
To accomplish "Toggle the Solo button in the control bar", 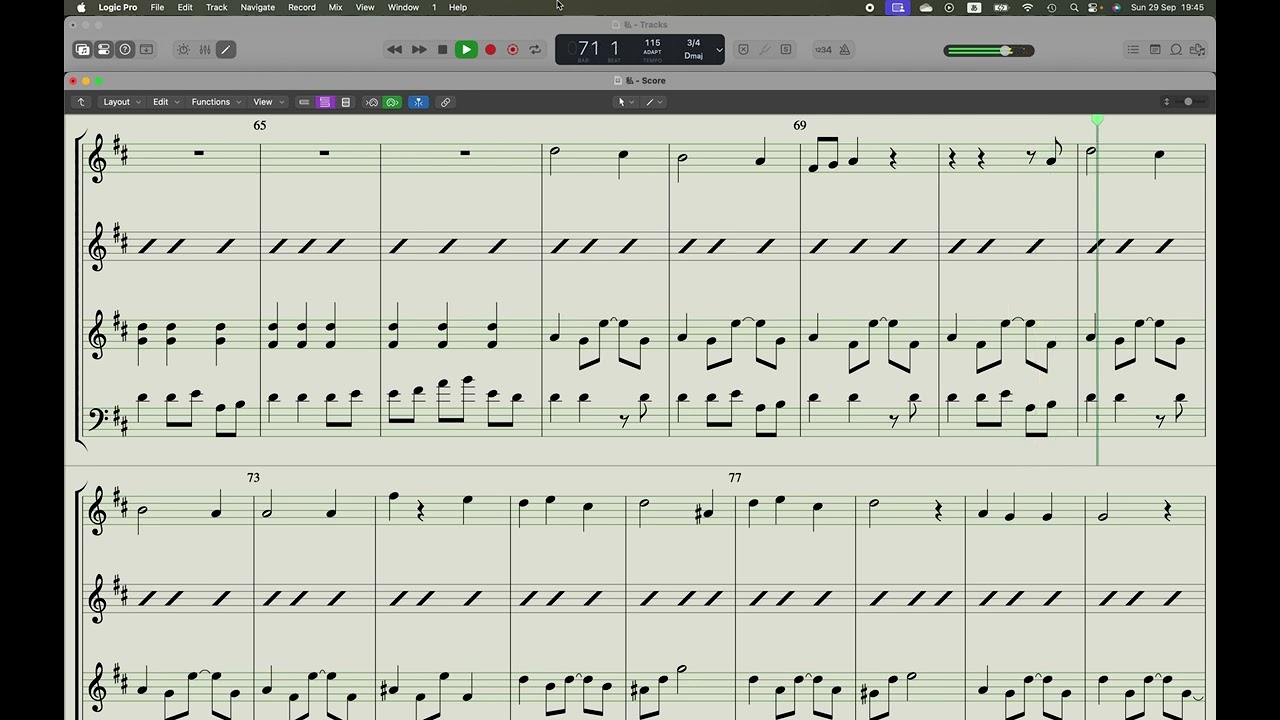I will point(786,50).
